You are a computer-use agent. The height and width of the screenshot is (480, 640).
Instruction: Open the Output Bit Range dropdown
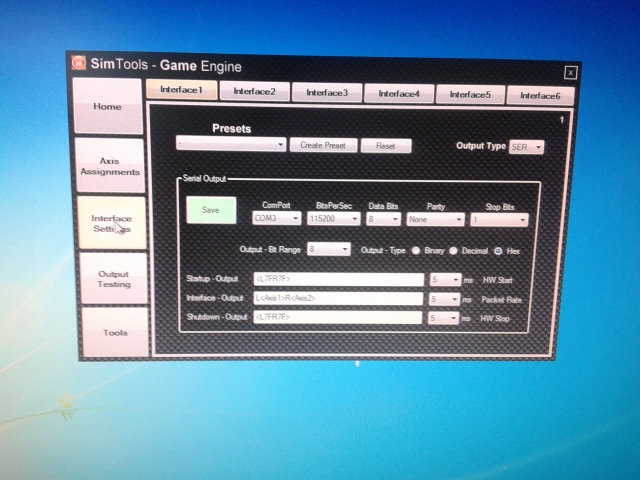329,249
